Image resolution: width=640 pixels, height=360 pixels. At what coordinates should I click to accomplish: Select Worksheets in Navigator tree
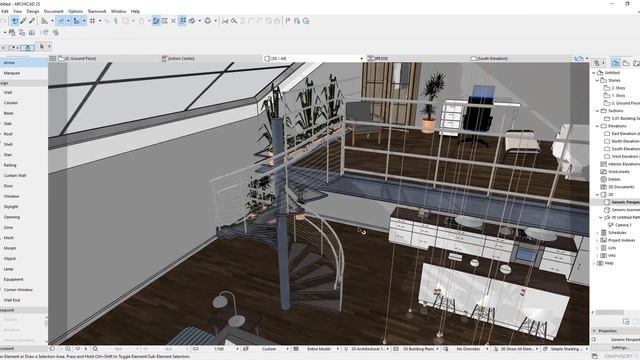pos(620,172)
